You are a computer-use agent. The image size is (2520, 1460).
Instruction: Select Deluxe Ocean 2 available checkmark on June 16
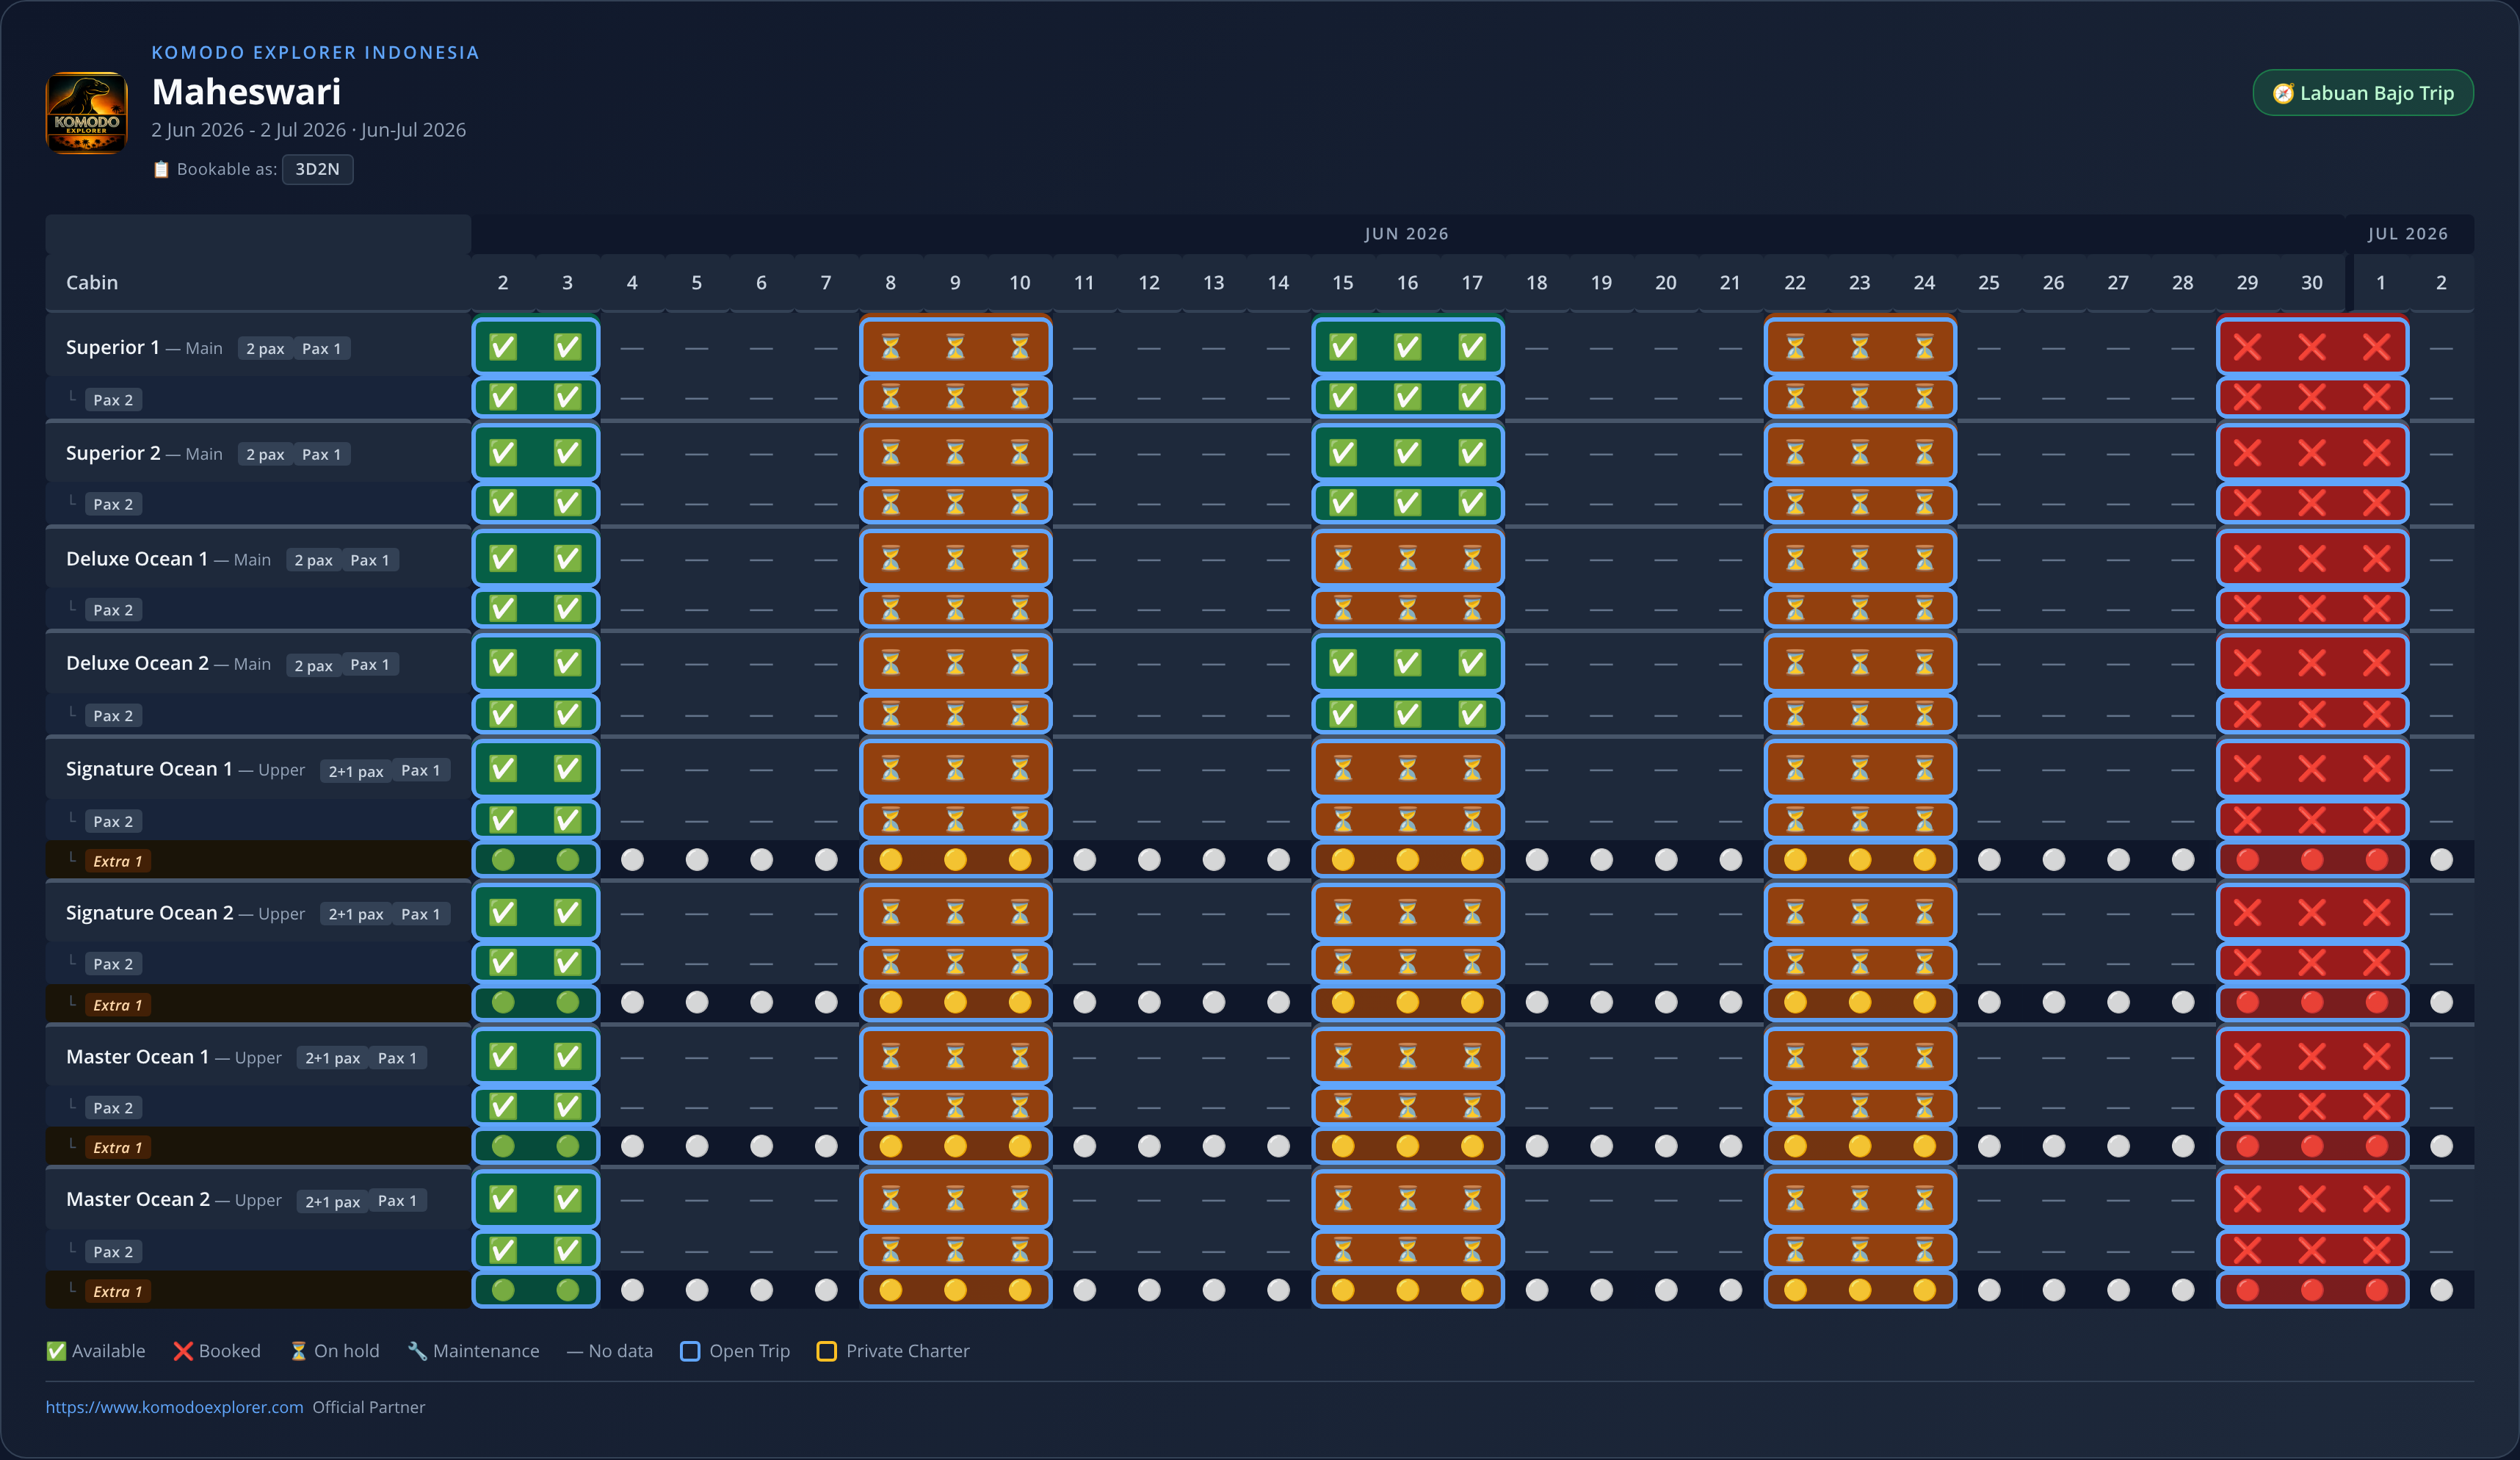[1407, 663]
